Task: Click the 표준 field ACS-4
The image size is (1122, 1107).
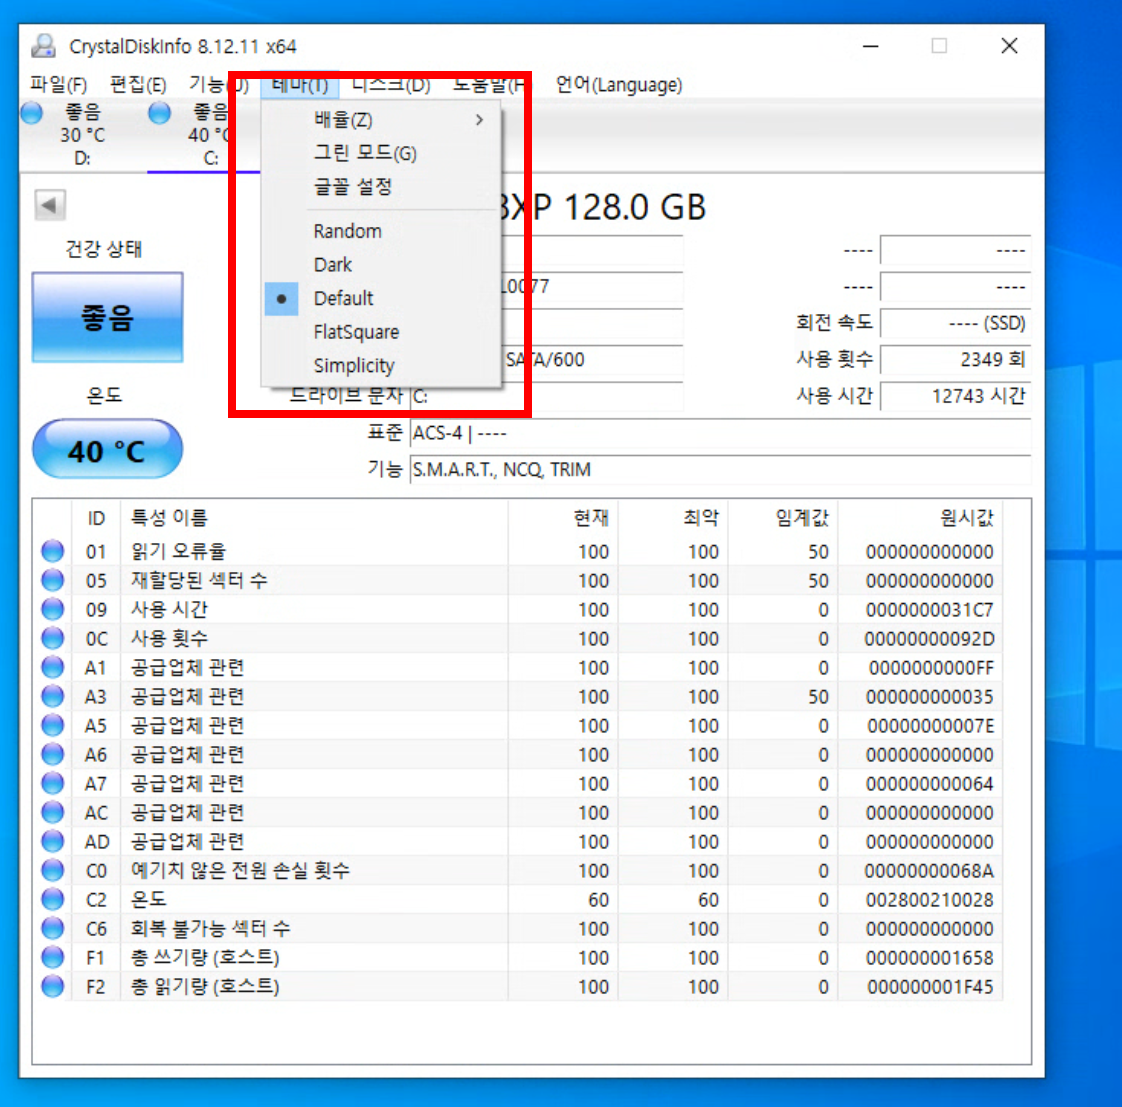Action: click(720, 433)
